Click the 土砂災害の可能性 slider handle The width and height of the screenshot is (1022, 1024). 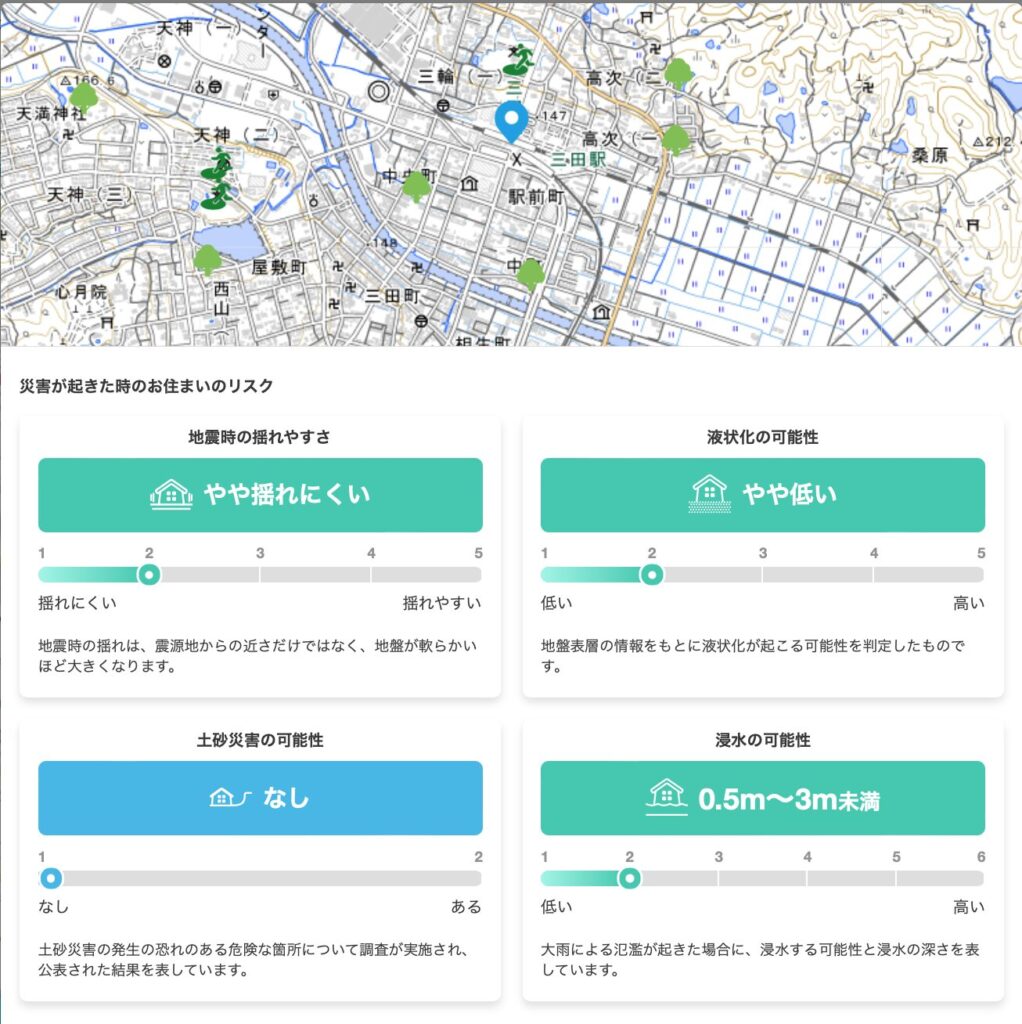pyautogui.click(x=50, y=878)
